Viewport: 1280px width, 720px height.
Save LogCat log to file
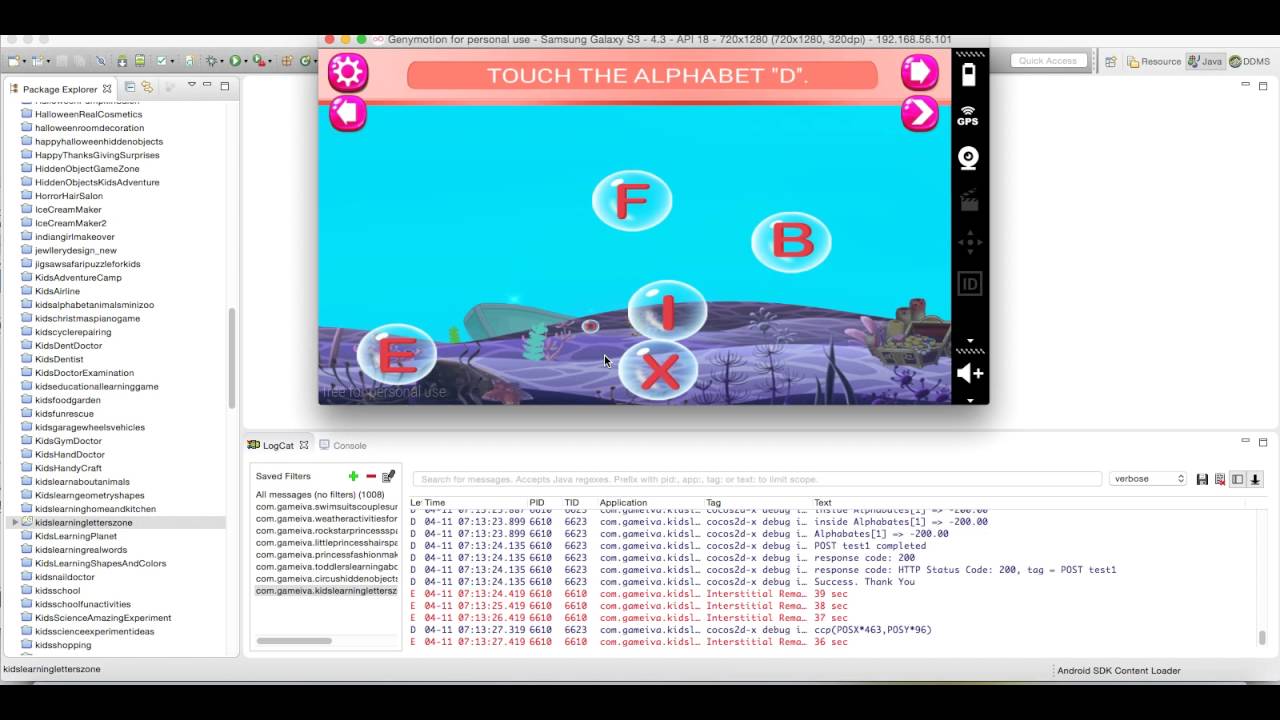pos(1203,479)
